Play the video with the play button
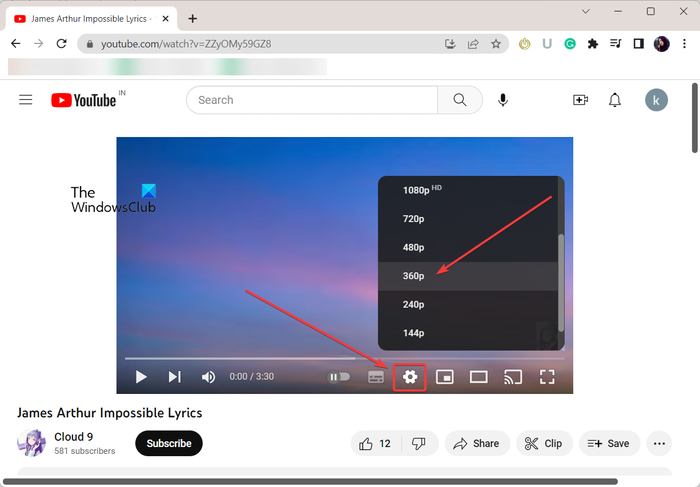Image resolution: width=700 pixels, height=487 pixels. [x=141, y=377]
